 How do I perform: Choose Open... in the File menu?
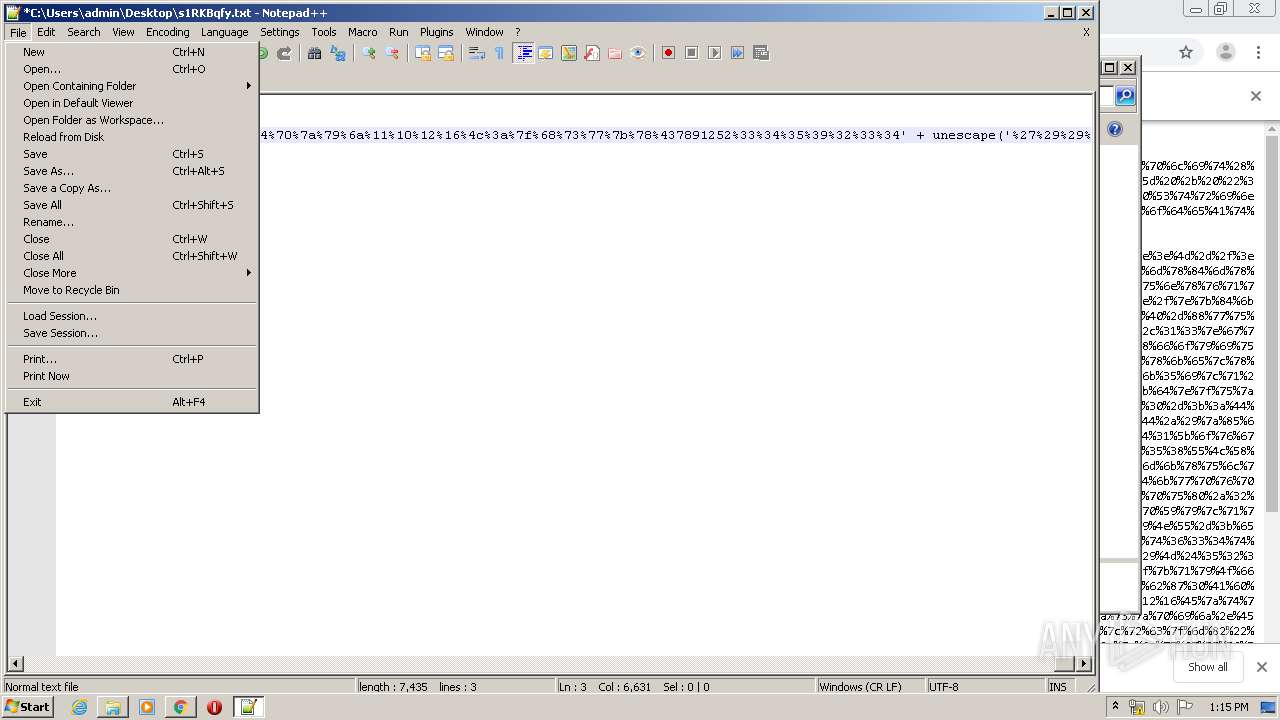coord(132,69)
